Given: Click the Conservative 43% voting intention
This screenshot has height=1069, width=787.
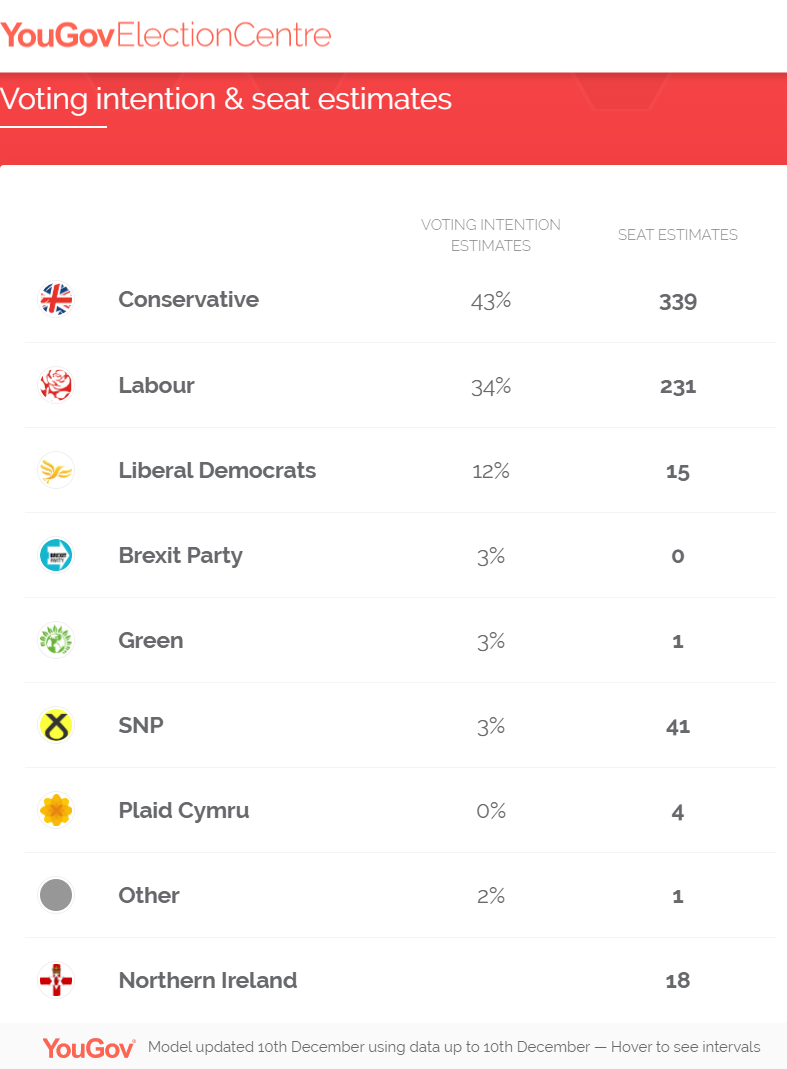Looking at the screenshot, I should pos(491,301).
